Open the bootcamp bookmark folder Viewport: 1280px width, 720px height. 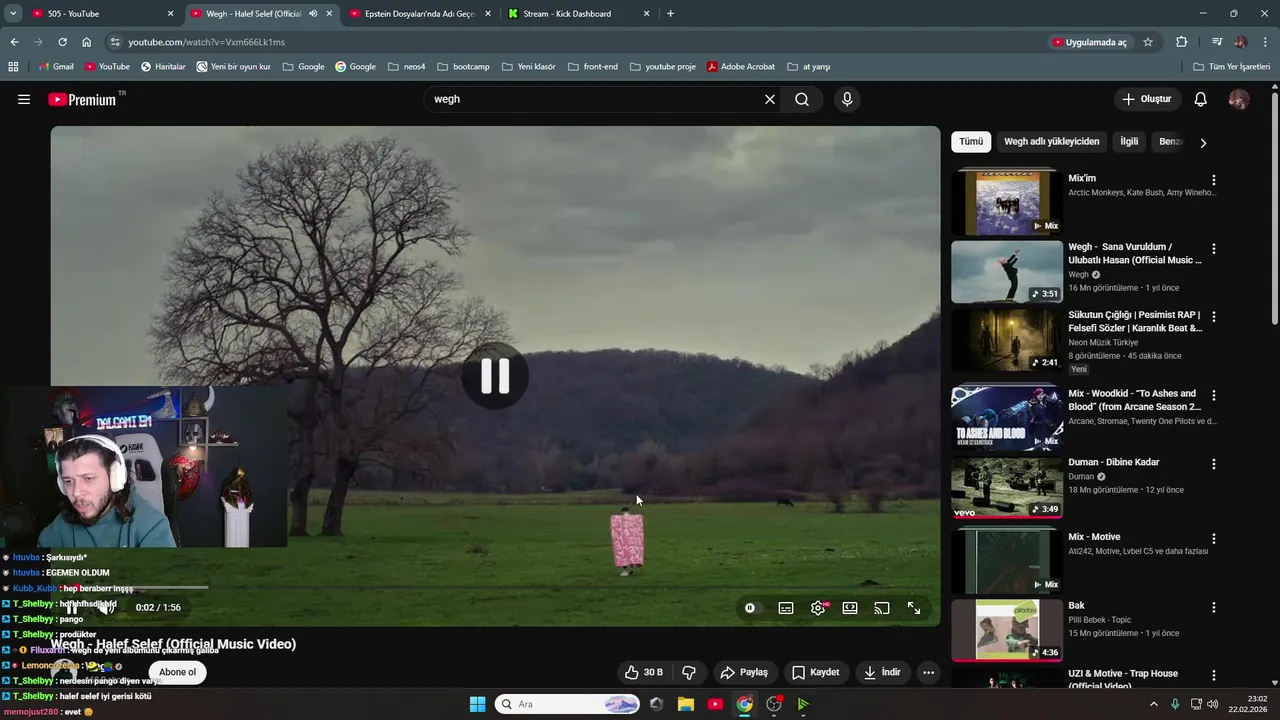coord(463,67)
